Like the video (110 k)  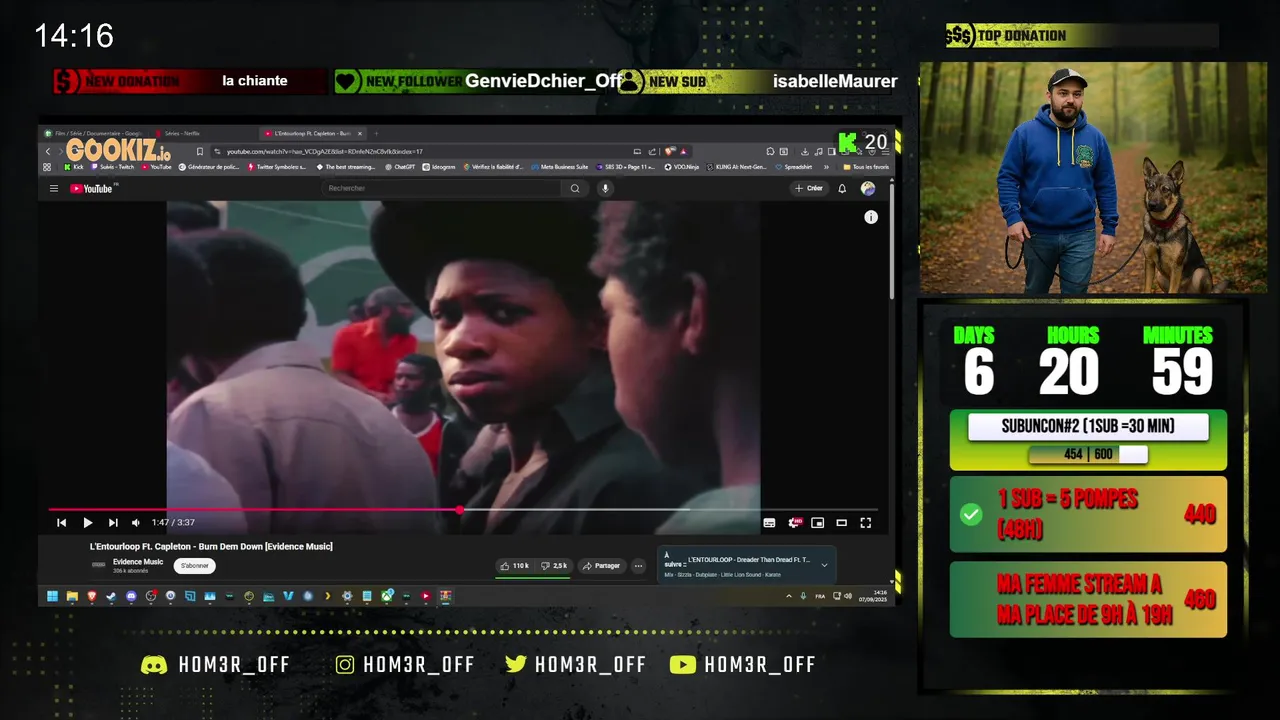(515, 566)
